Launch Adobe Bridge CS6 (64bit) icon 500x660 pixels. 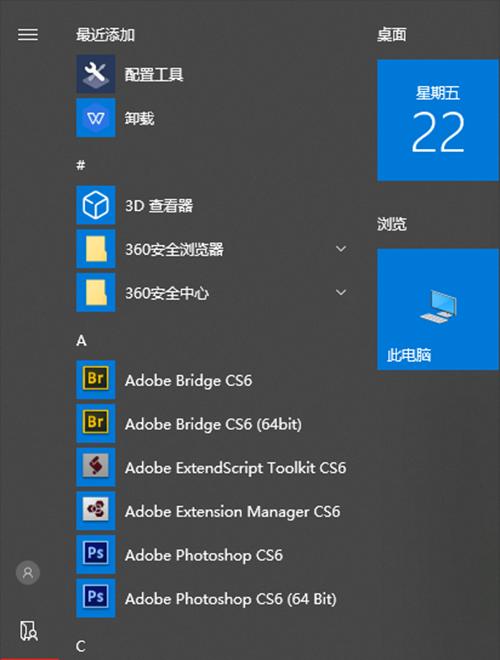(96, 423)
